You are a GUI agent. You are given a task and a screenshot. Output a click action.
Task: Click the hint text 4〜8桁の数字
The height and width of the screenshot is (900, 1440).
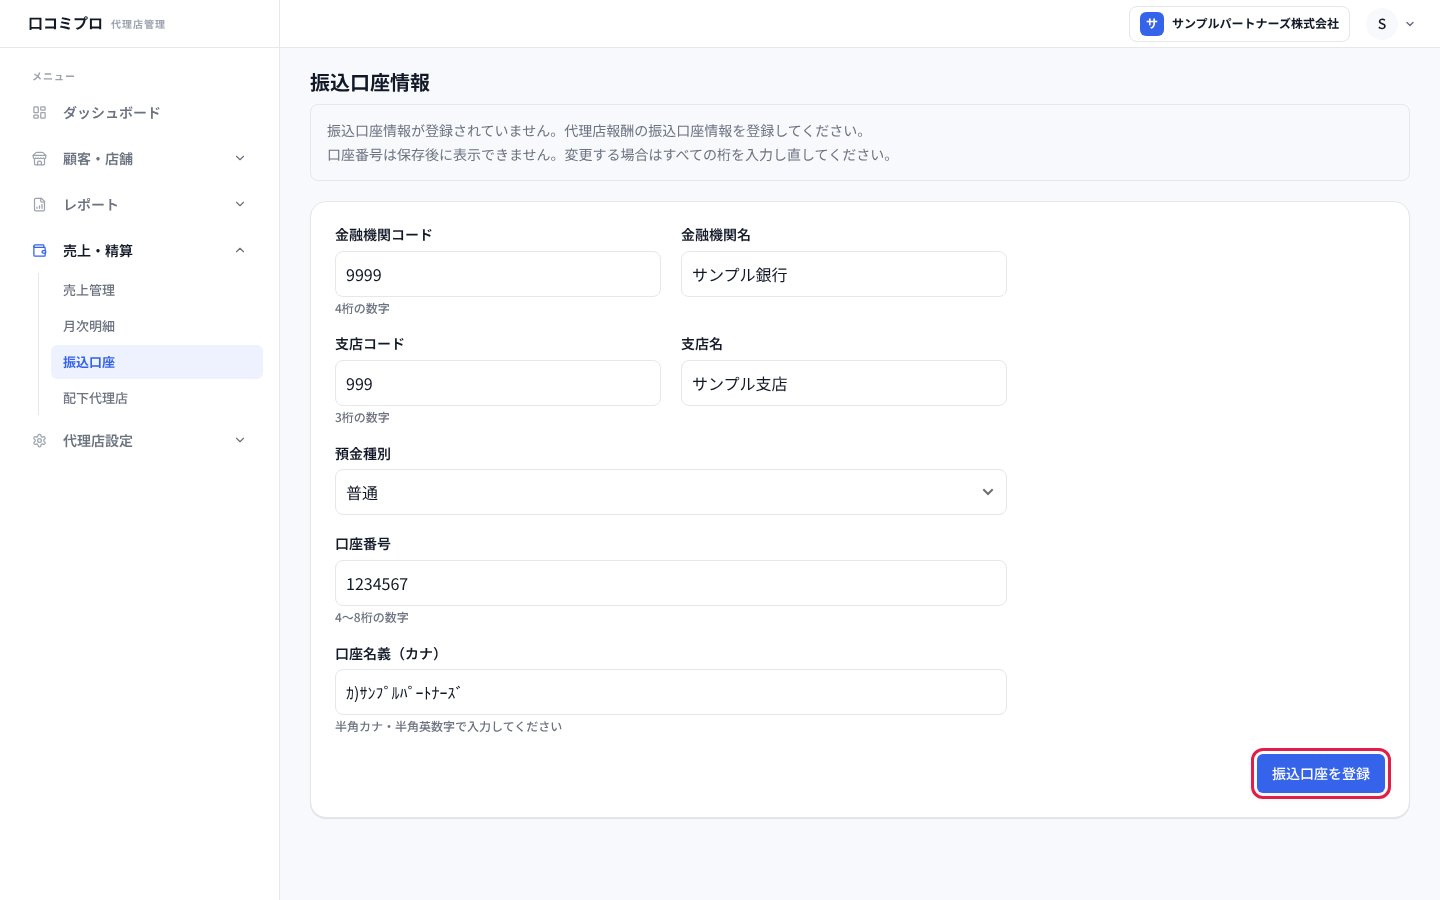click(x=372, y=618)
